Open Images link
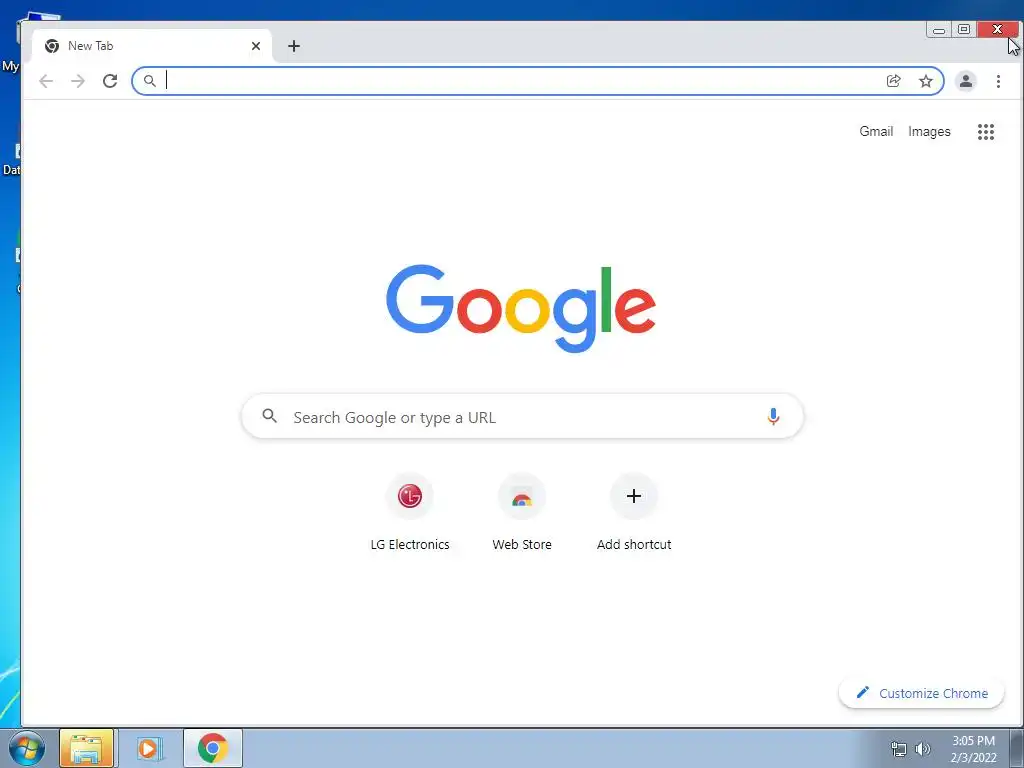 pos(929,131)
